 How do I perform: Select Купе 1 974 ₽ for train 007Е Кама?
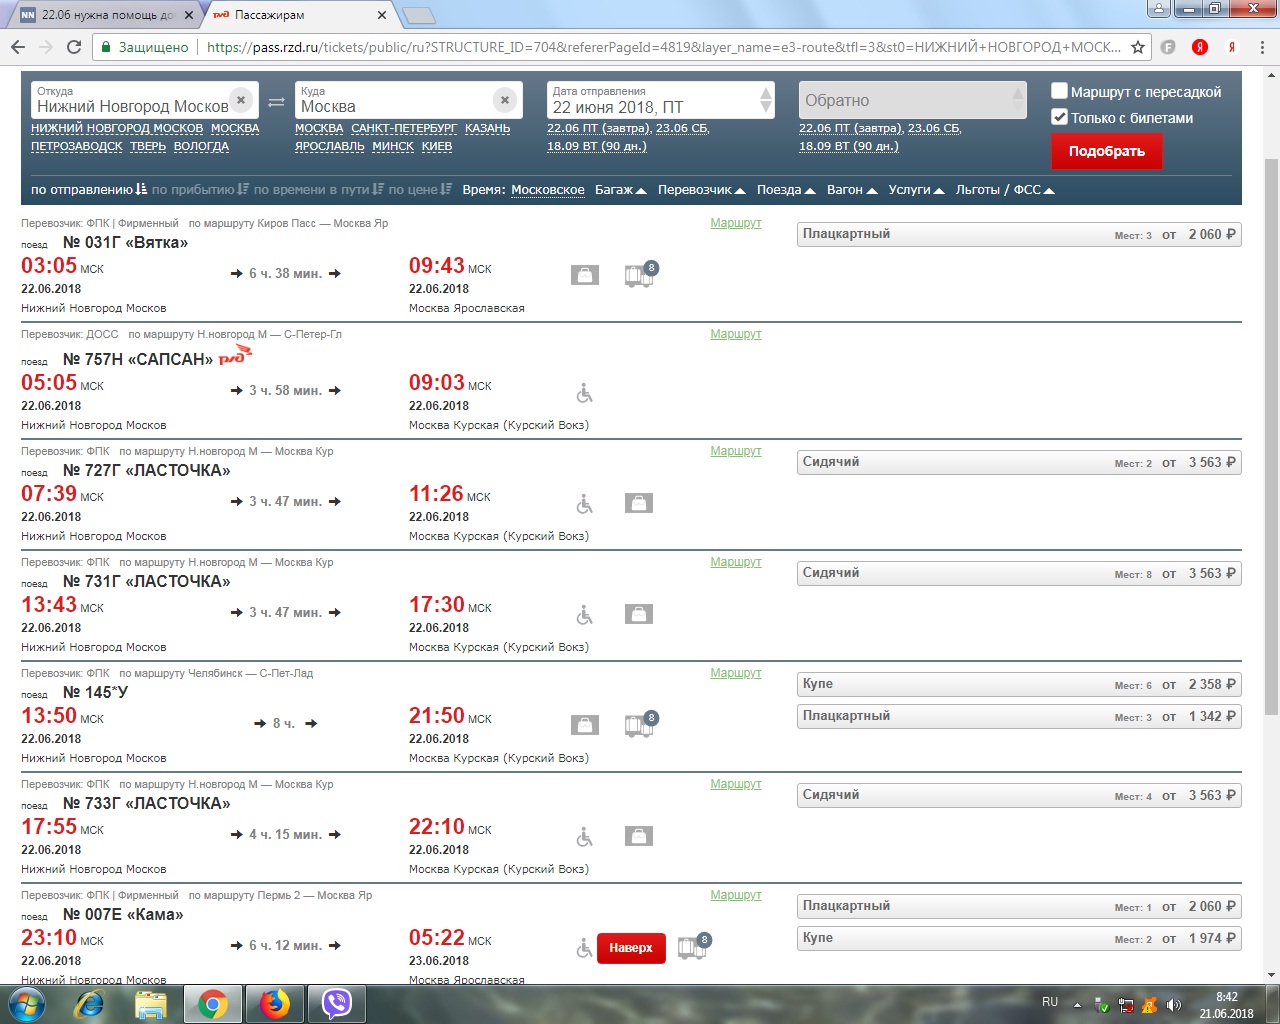(x=1019, y=938)
